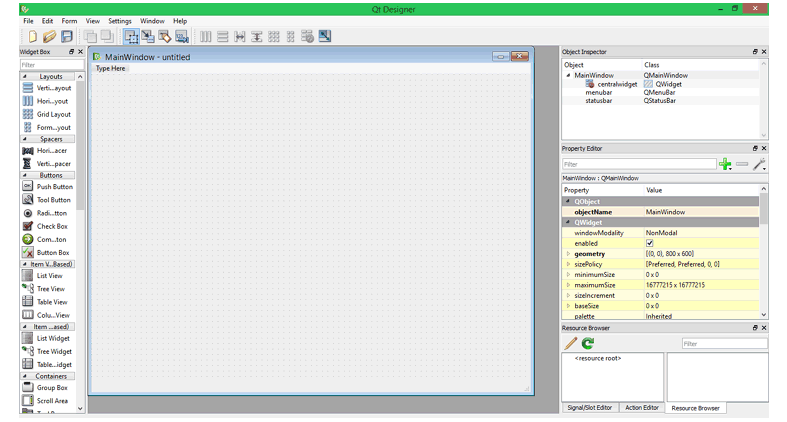Viewport: 787px width, 422px height.
Task: Close the Property Editor panel
Action: click(x=764, y=149)
